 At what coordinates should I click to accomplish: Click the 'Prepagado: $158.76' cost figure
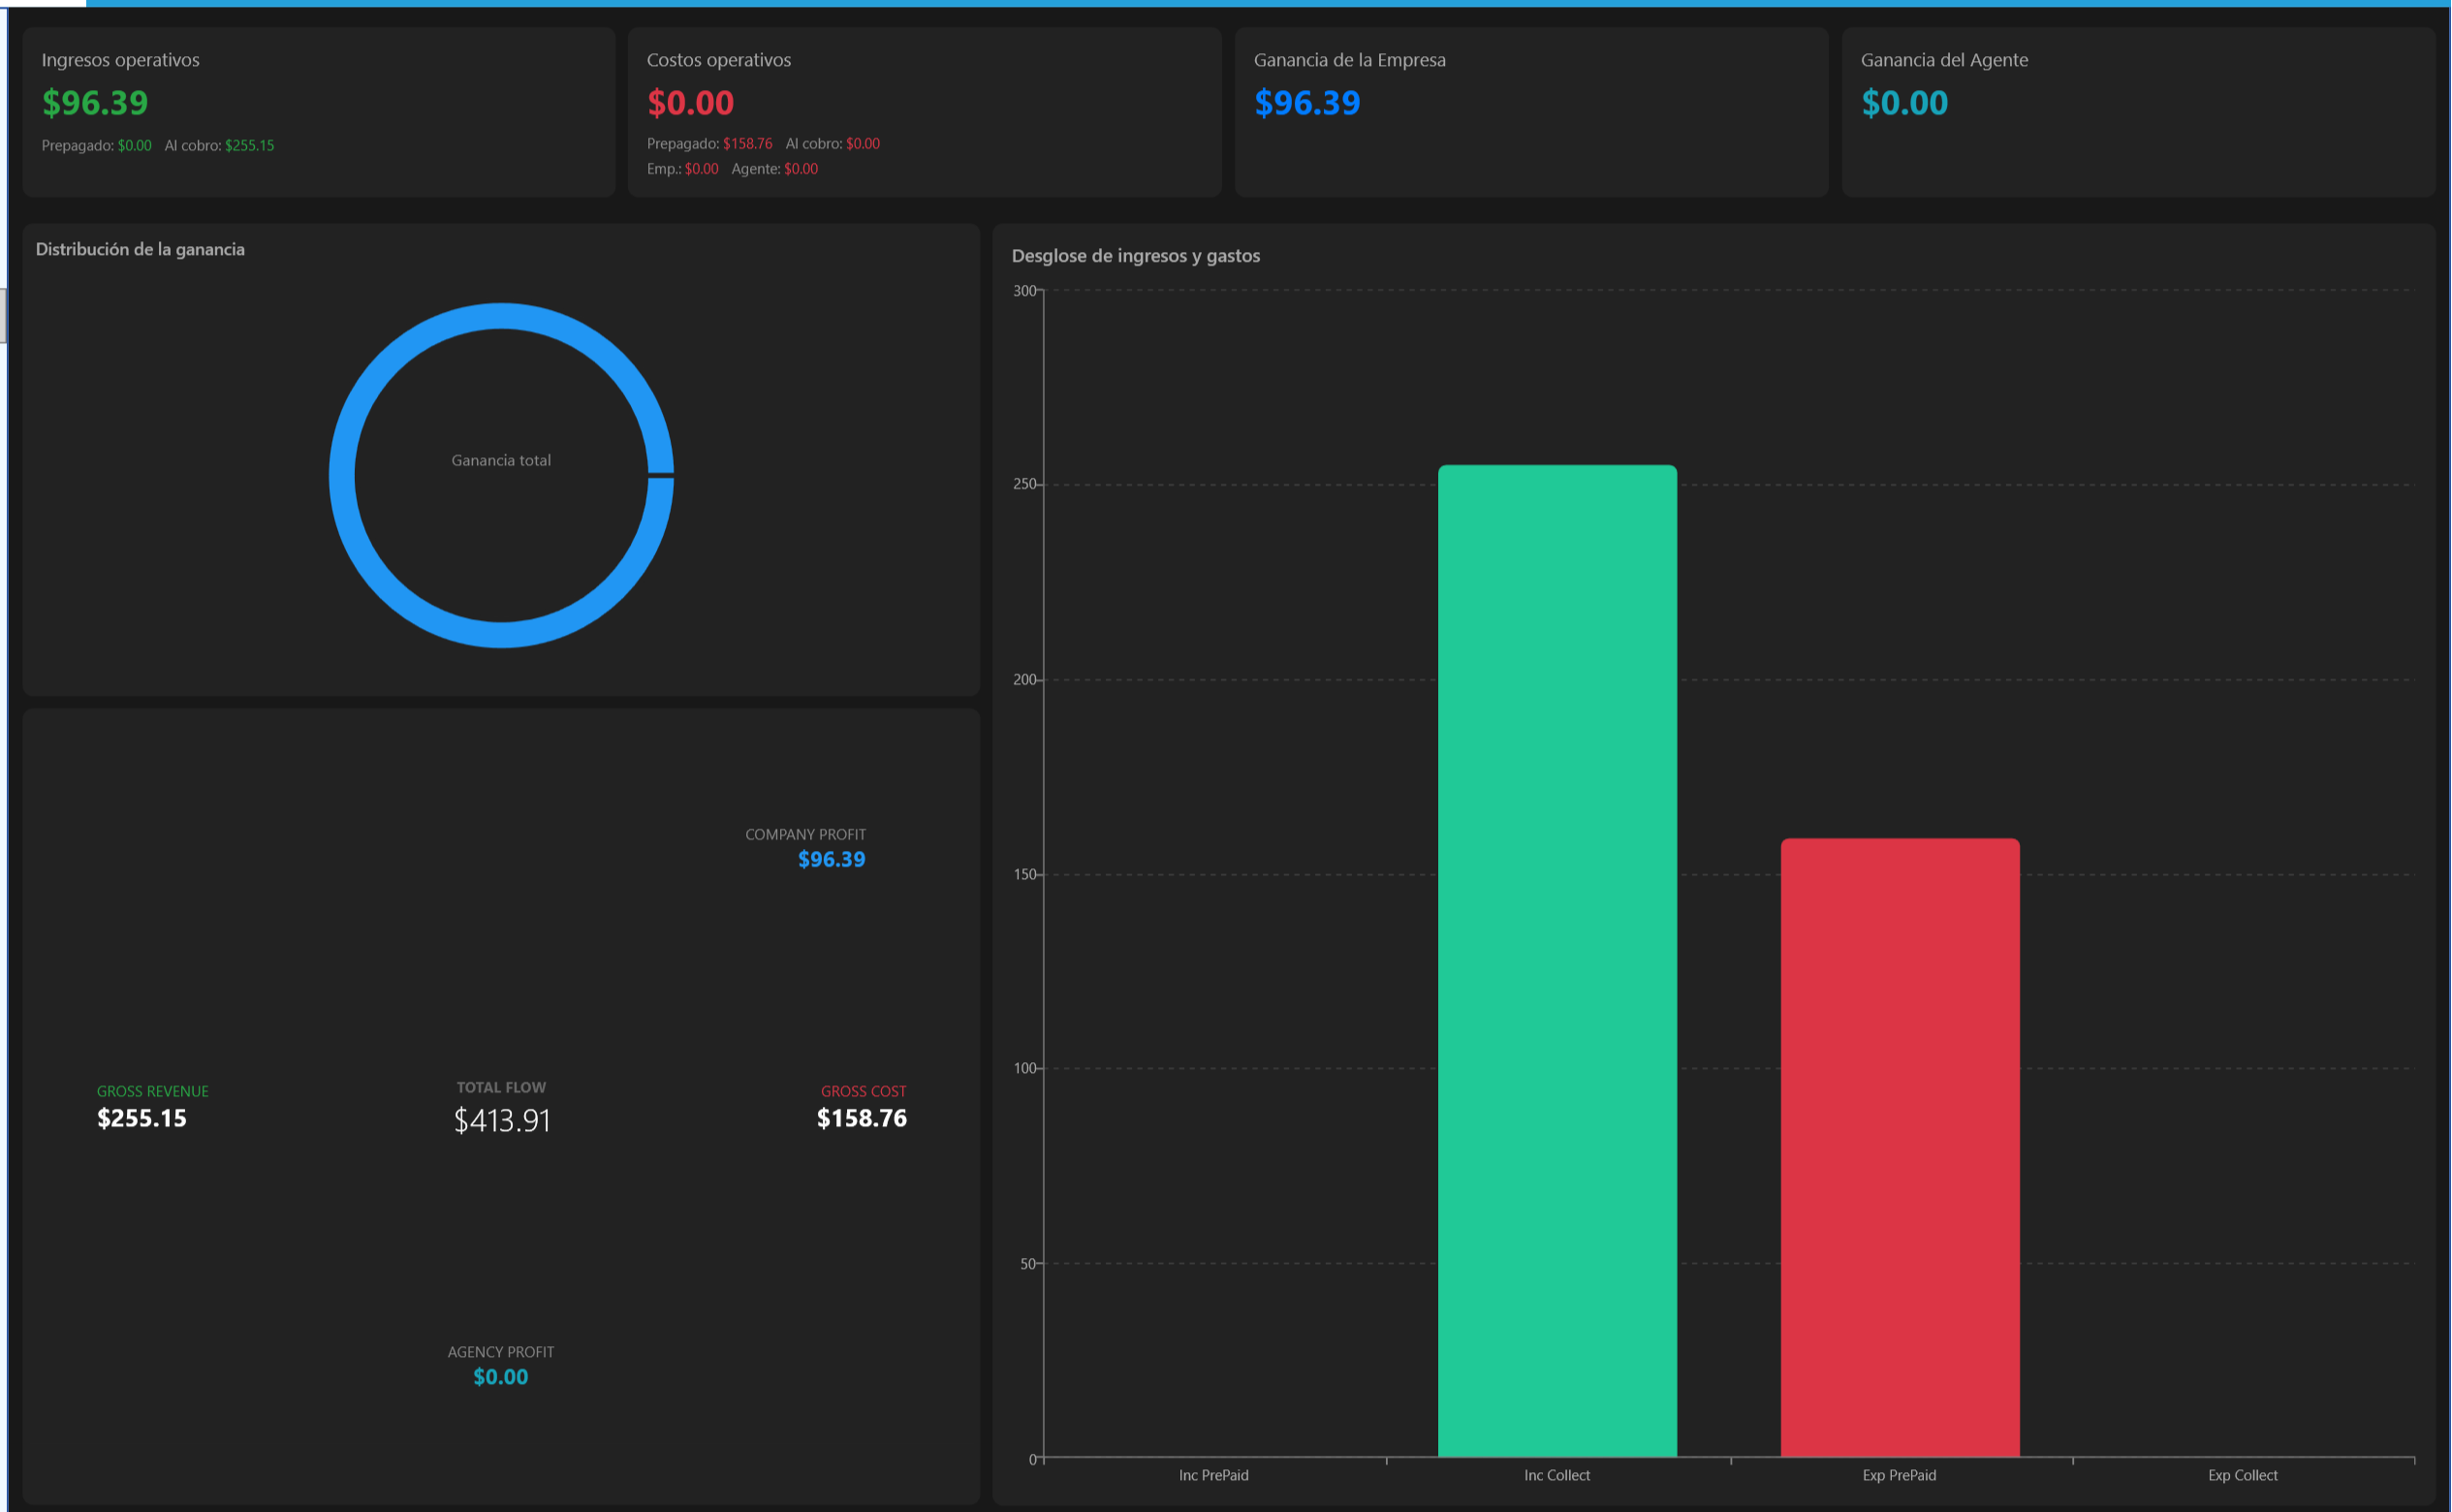click(x=709, y=144)
